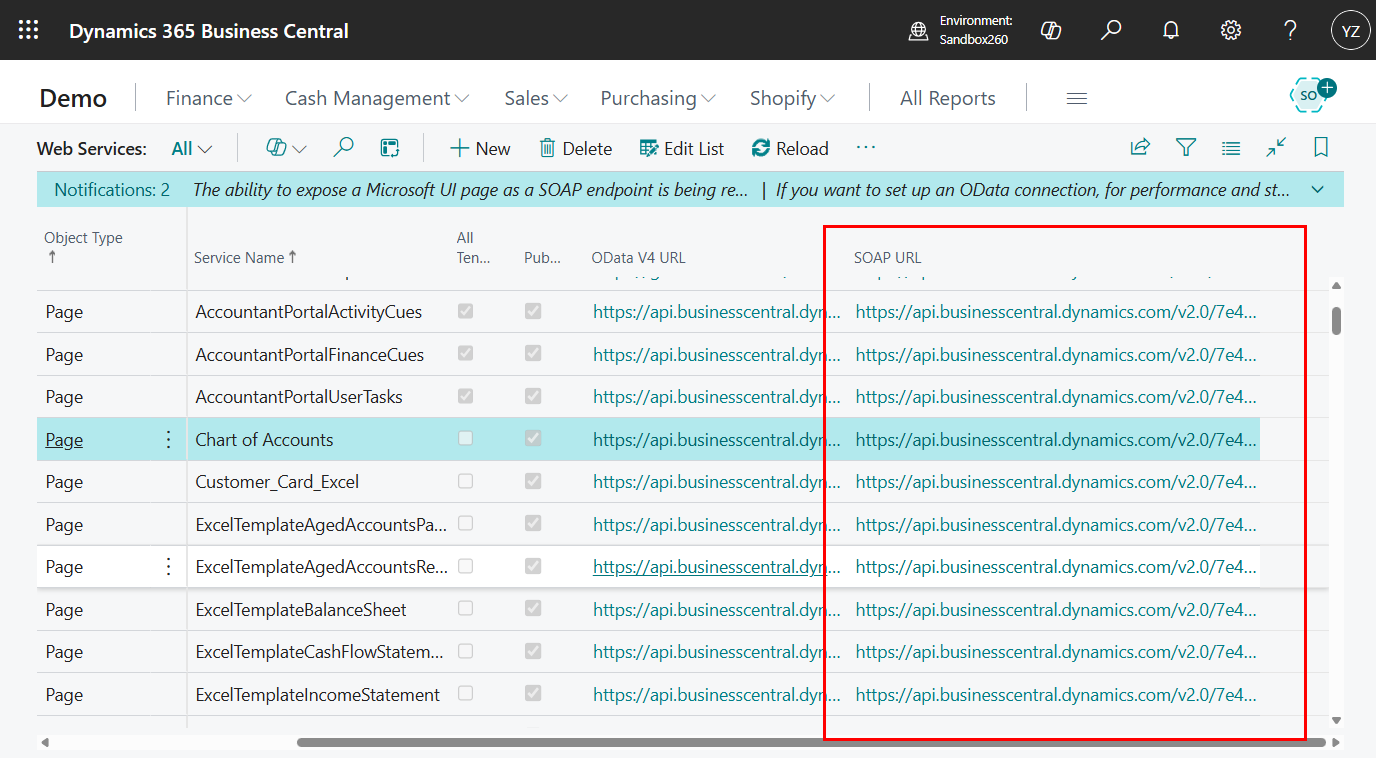
Task: Click New to create a web service
Action: (x=480, y=147)
